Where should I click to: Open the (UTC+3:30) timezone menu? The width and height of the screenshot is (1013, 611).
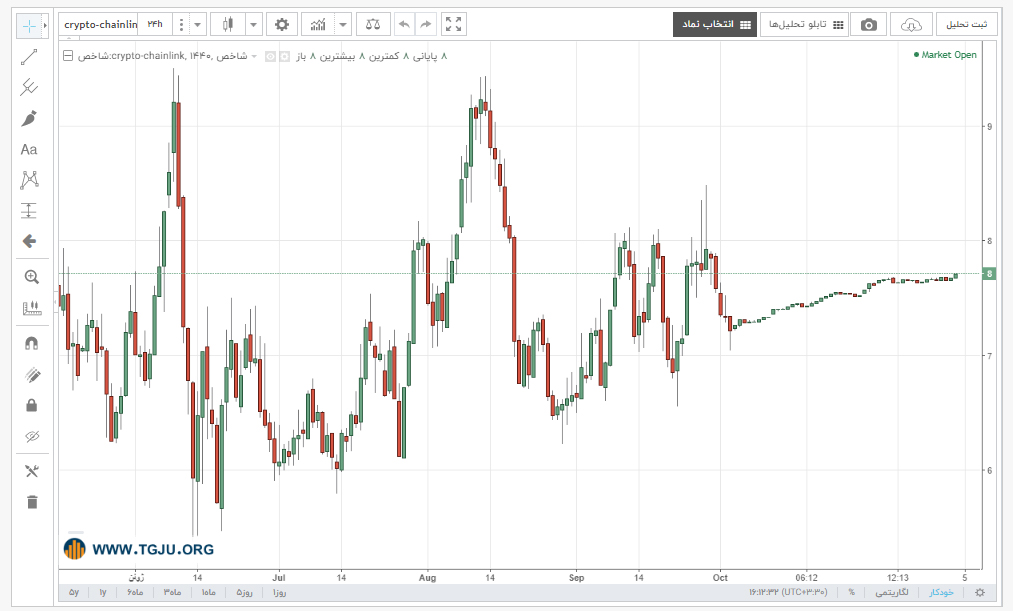click(x=788, y=592)
